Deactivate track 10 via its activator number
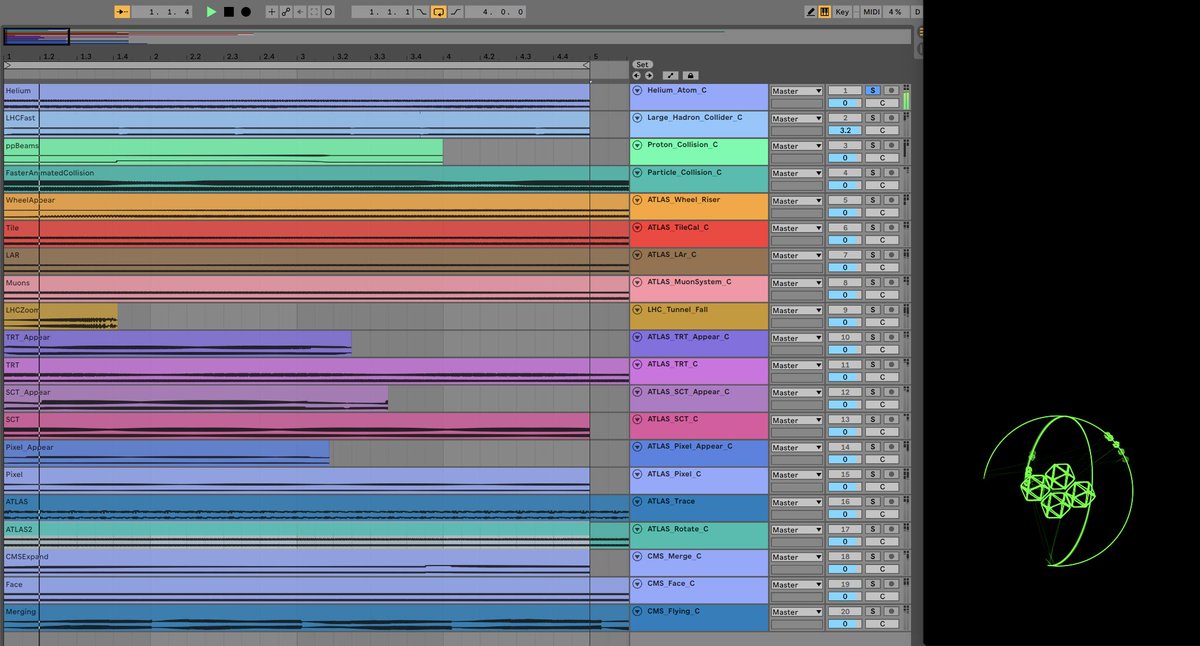Screen dimensions: 1200x646 tap(845, 338)
